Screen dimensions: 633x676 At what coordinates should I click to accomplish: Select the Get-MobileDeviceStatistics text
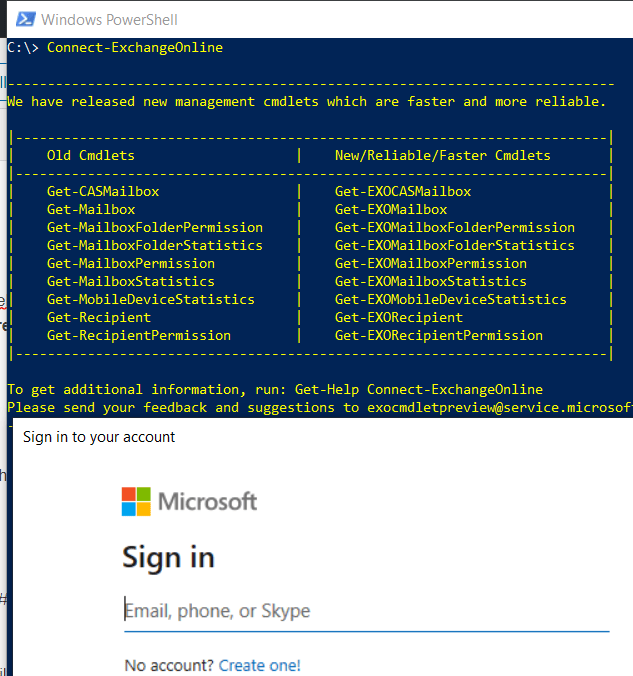click(x=150, y=299)
